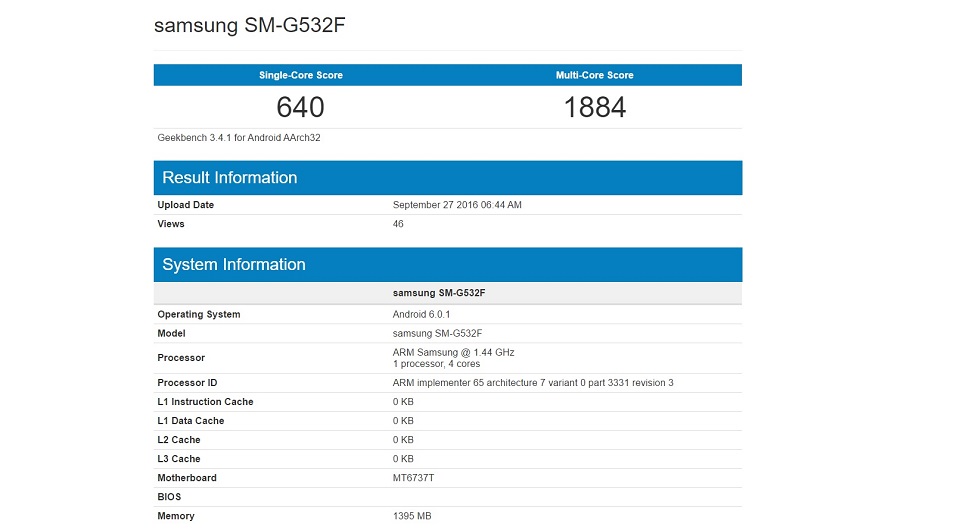
Task: Click the Views label
Action: [171, 224]
